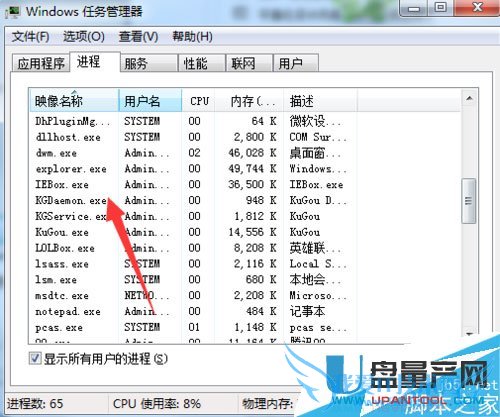Click the 英雄联... description cell

(x=315, y=248)
